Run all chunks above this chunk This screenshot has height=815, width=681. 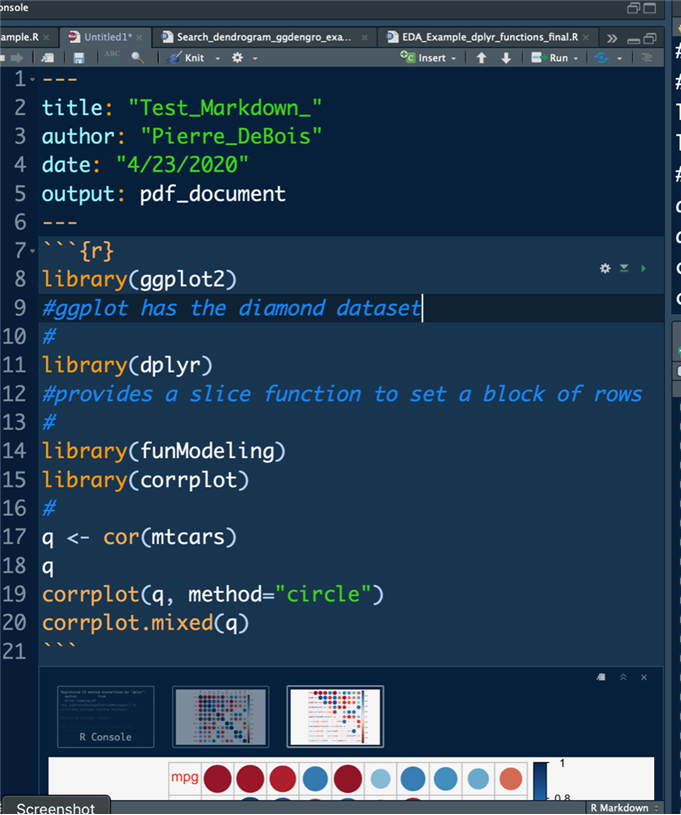(624, 268)
